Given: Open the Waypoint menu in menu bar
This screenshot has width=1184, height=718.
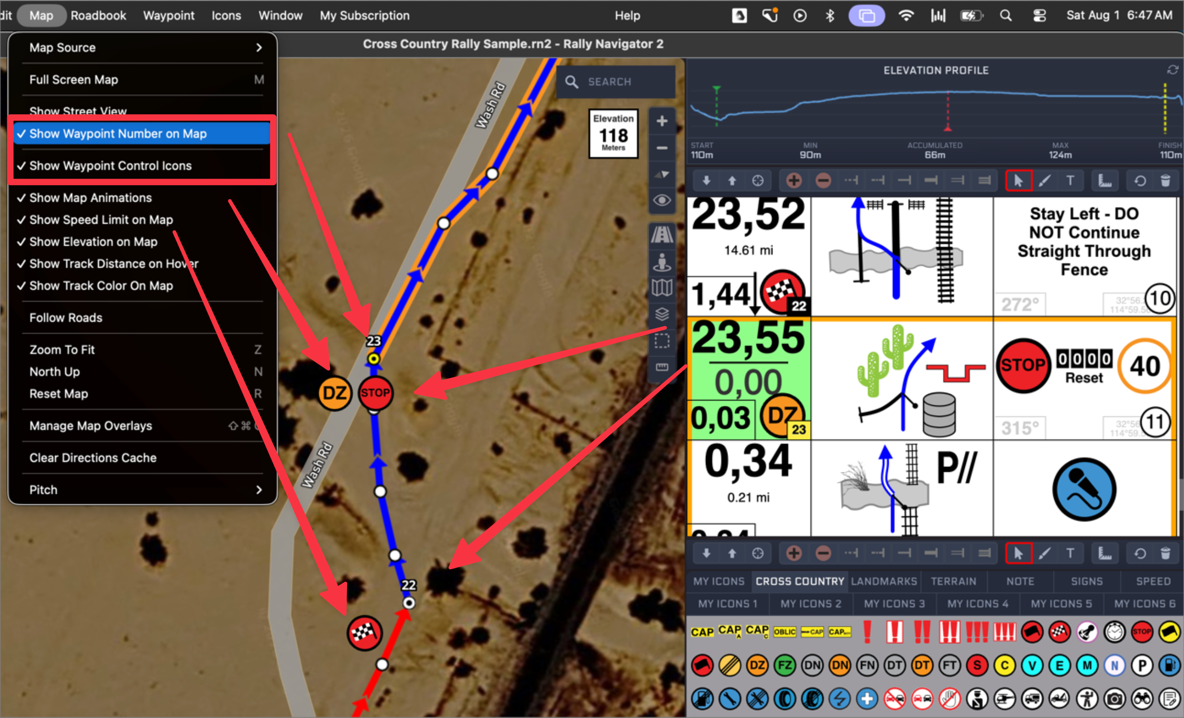Looking at the screenshot, I should pyautogui.click(x=168, y=15).
